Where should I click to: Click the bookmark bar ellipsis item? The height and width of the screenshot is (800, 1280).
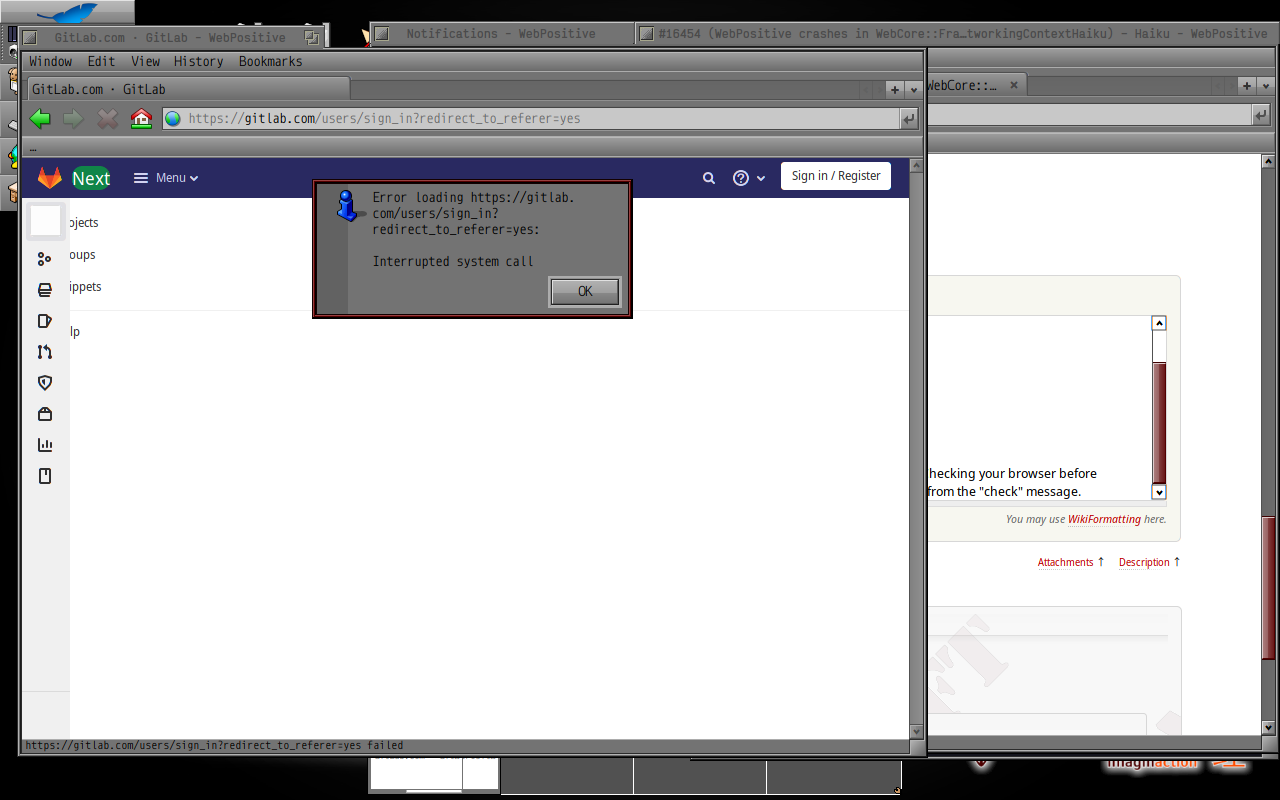coord(33,148)
